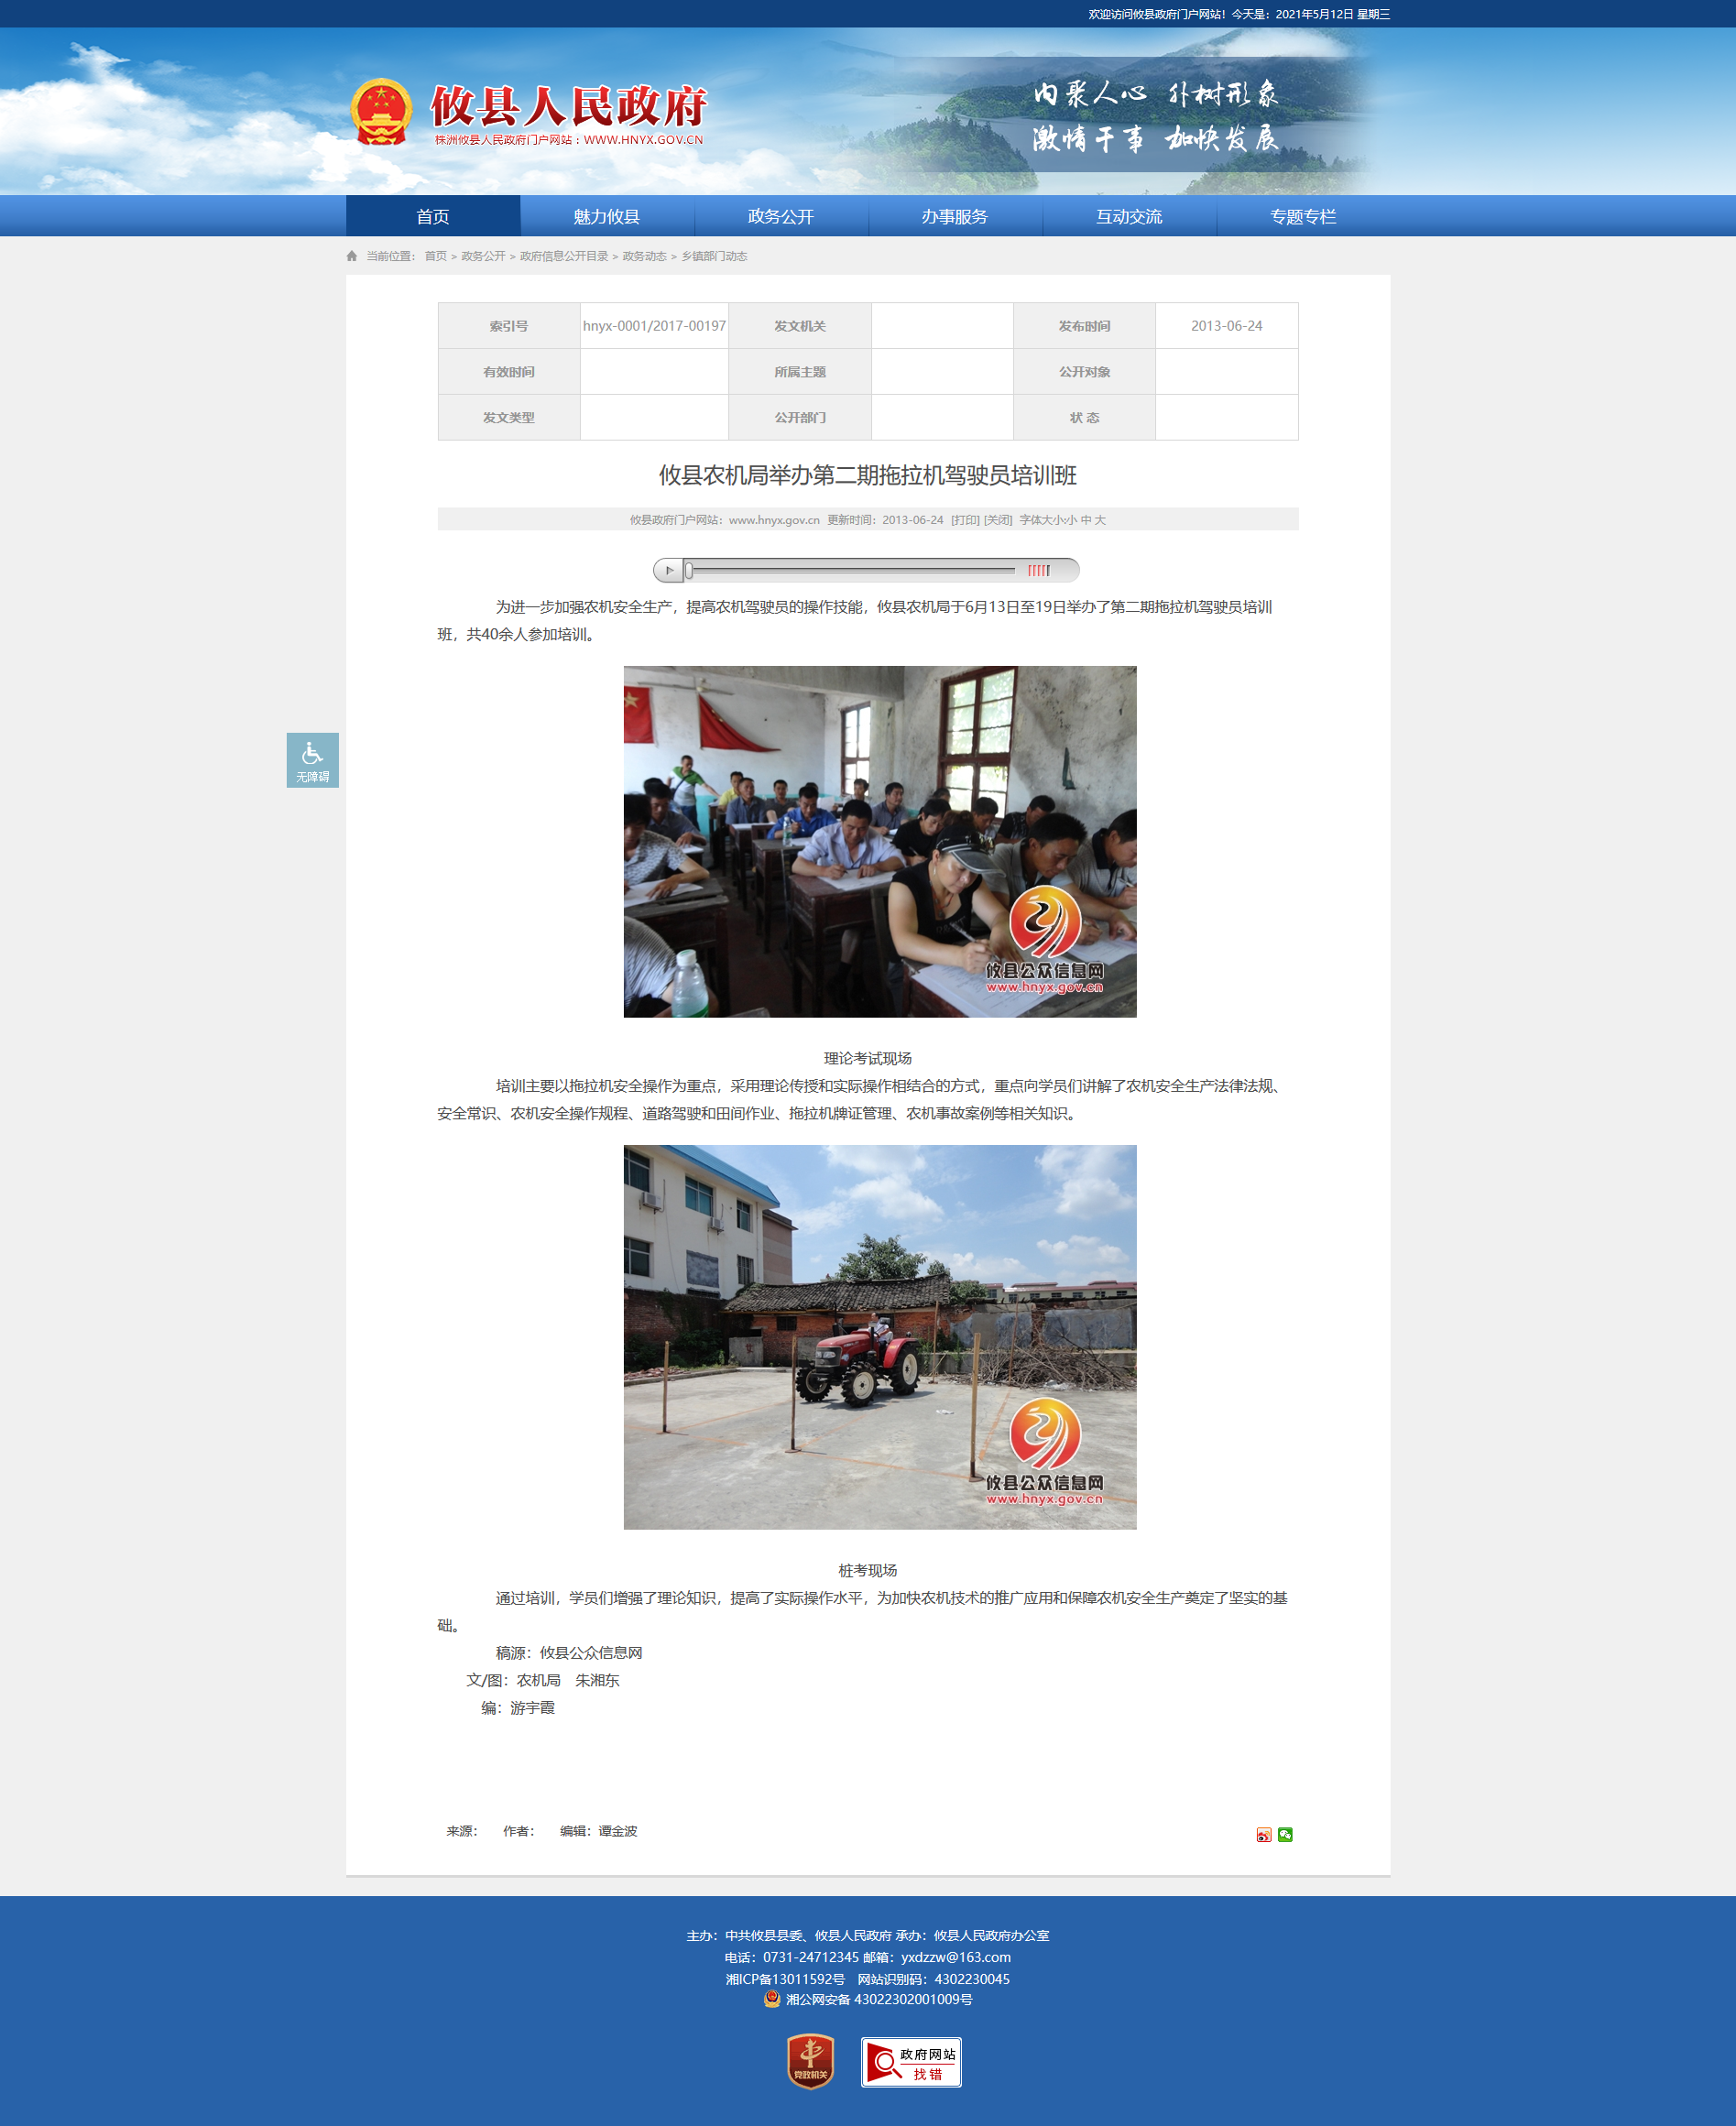Screen dimensions: 1736x2126
Task: Go to the 办事服务 menu item
Action: click(954, 216)
